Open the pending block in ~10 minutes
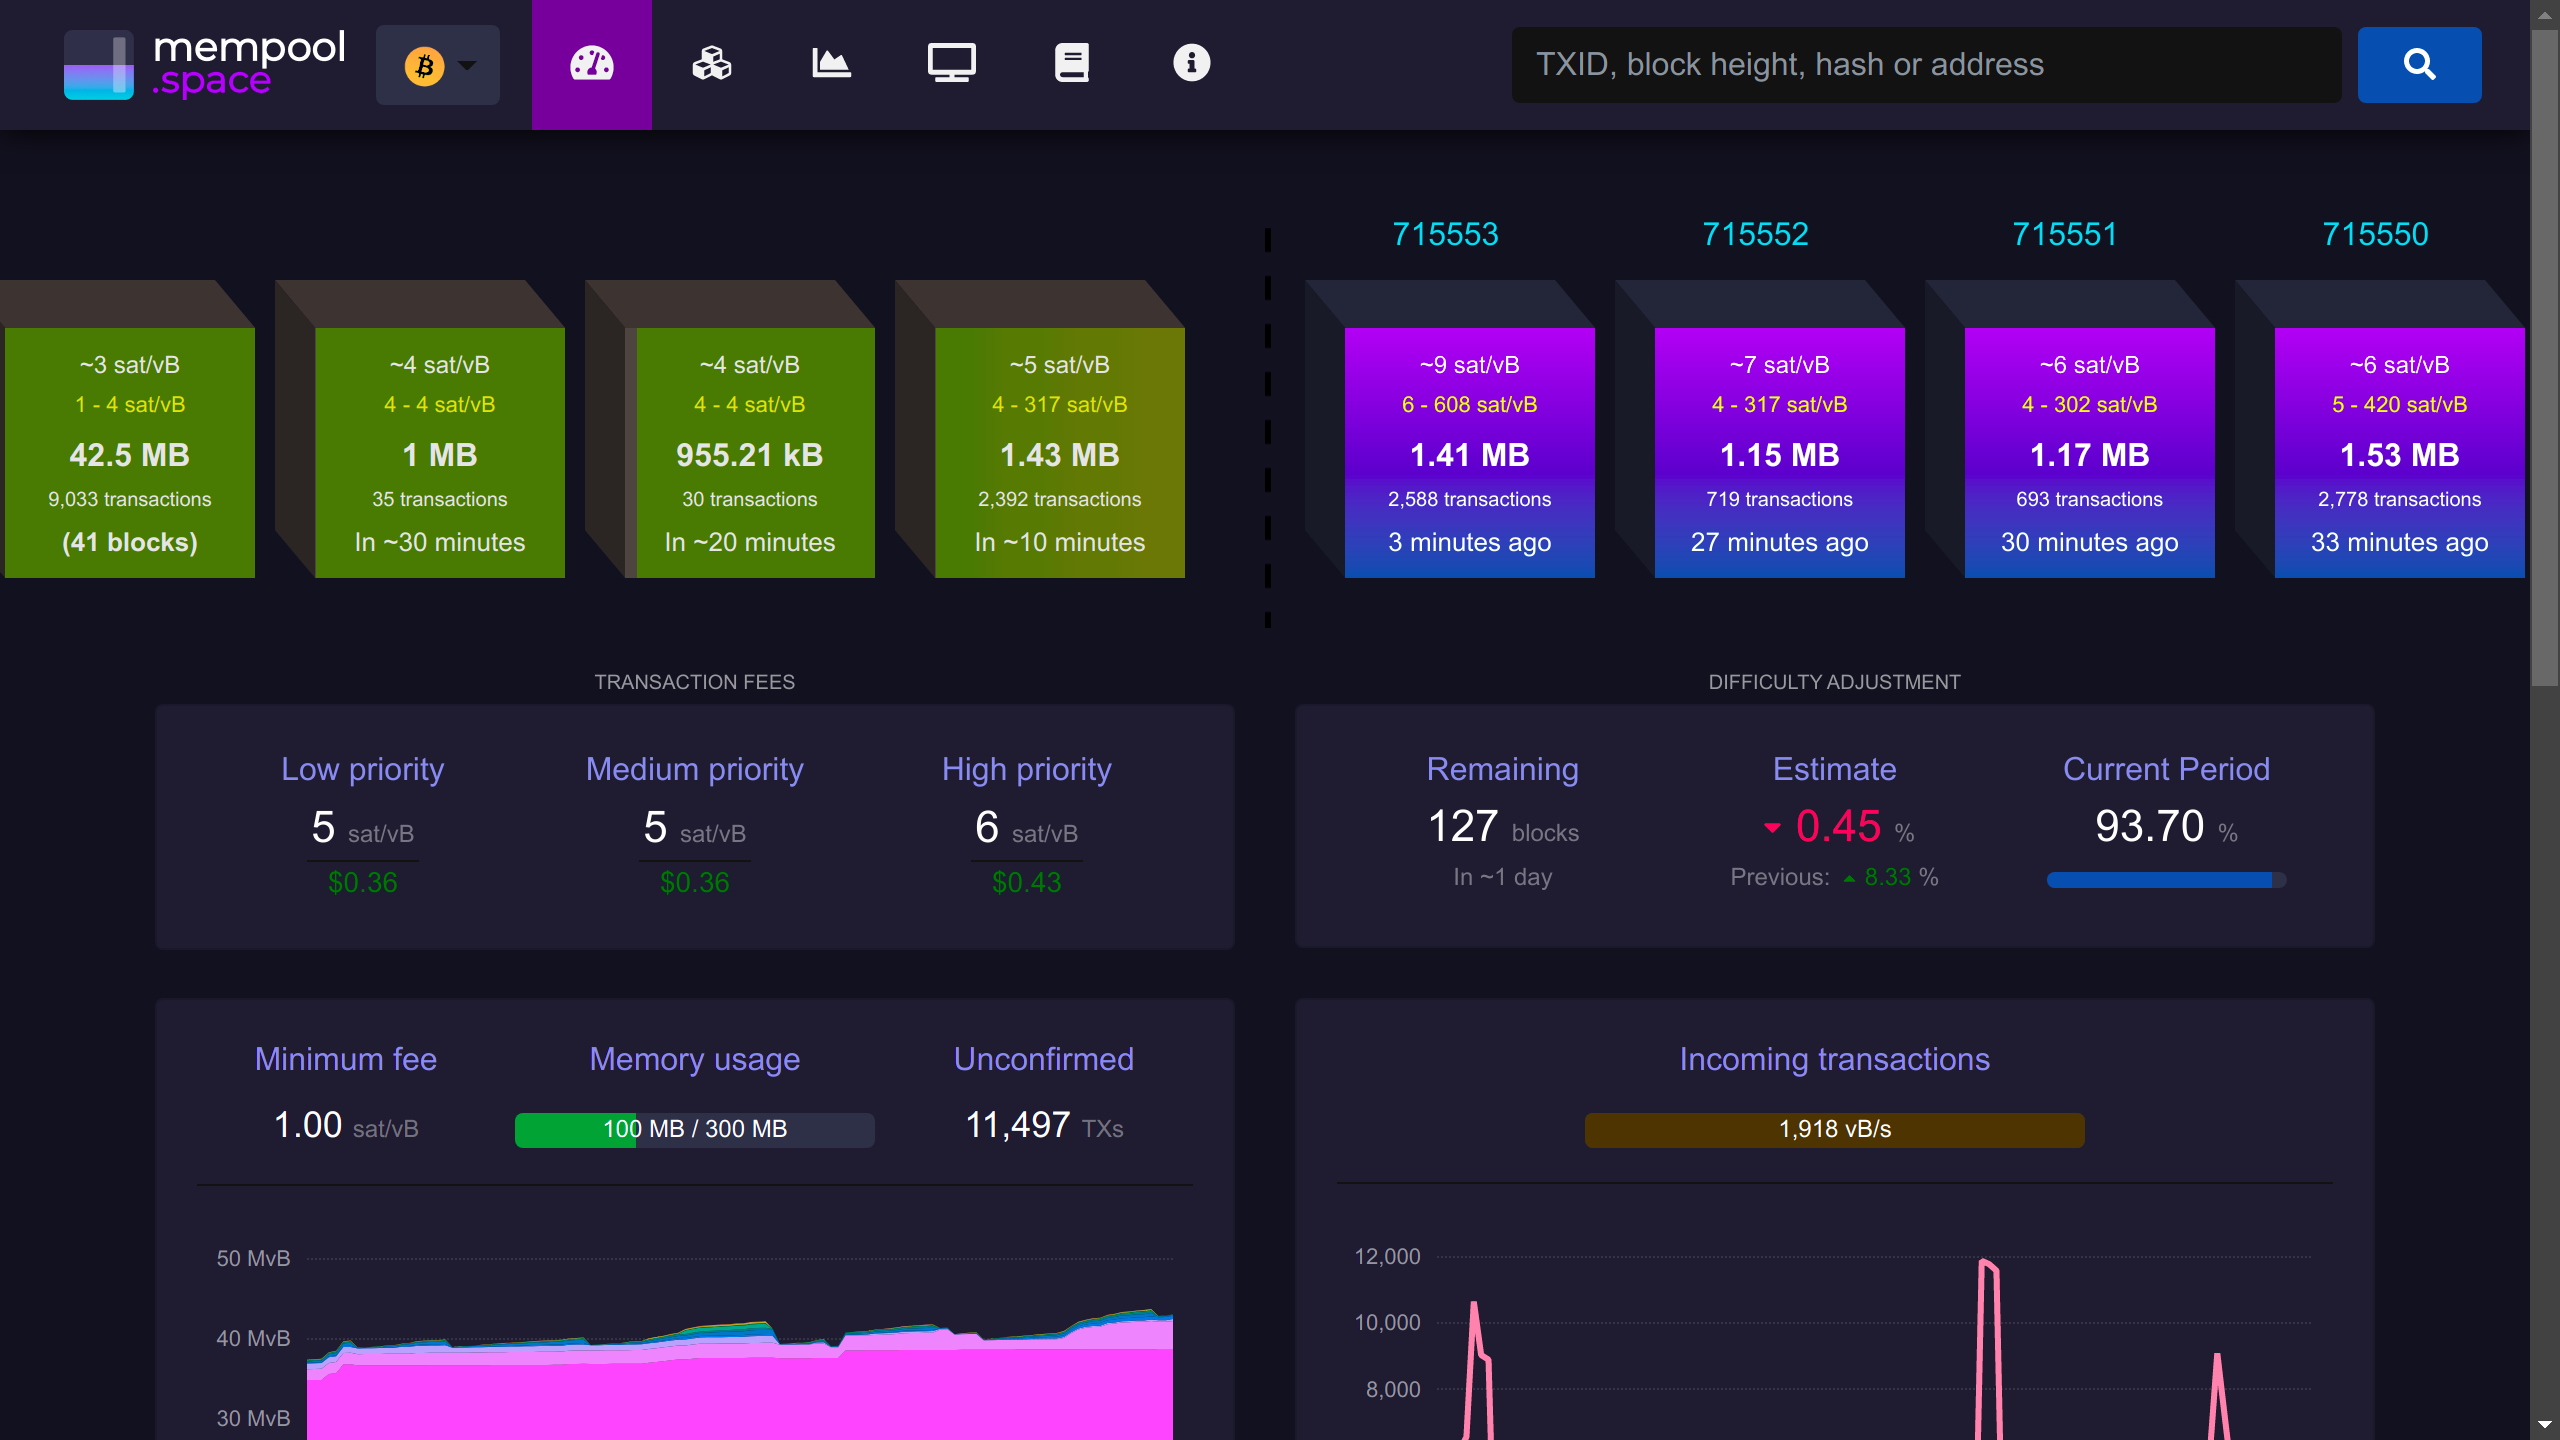This screenshot has width=2560, height=1440. (1059, 453)
